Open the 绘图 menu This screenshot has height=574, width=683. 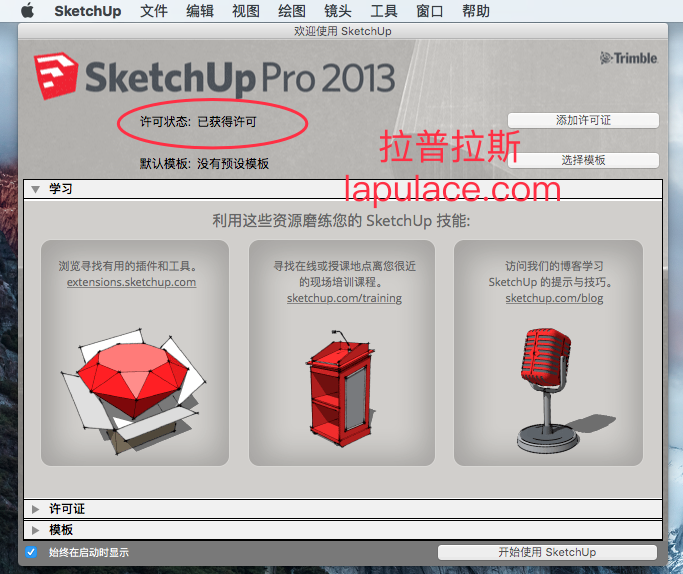[292, 11]
